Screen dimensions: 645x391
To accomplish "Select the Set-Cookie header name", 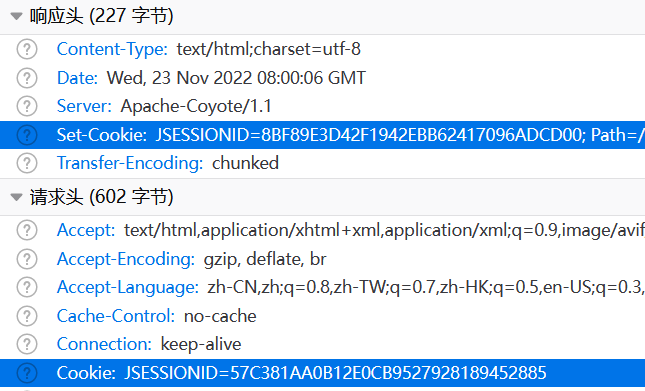I will [102, 135].
